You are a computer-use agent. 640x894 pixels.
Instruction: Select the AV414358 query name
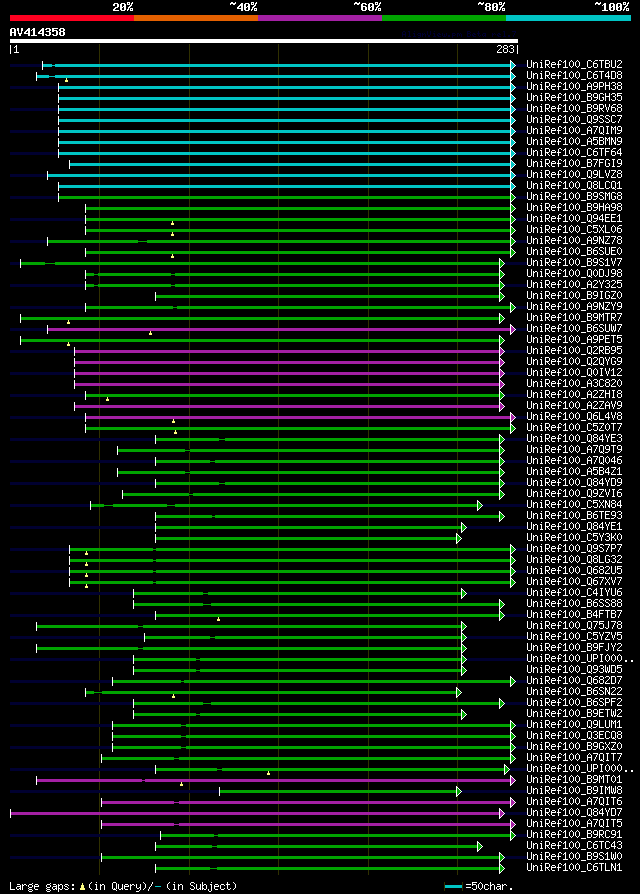click(x=38, y=32)
